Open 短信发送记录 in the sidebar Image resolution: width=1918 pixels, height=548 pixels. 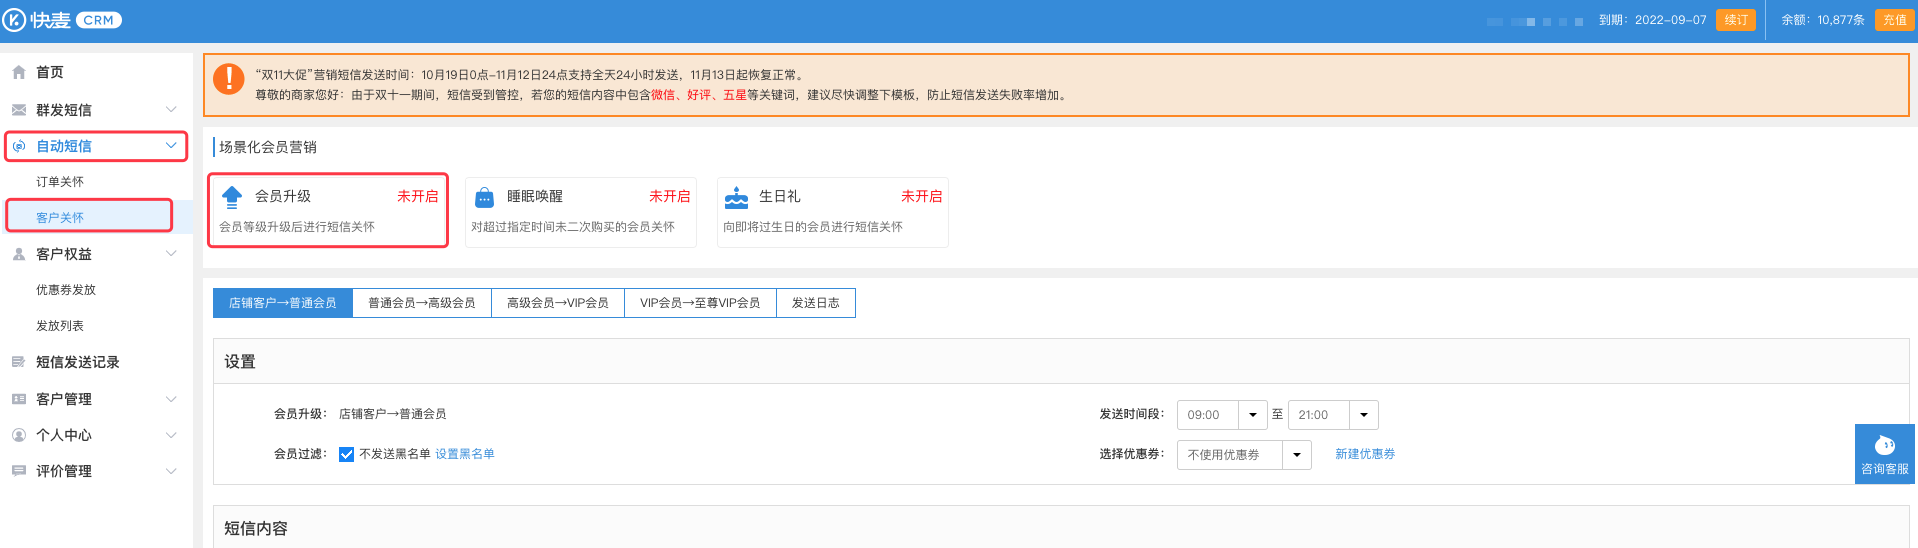[78, 362]
